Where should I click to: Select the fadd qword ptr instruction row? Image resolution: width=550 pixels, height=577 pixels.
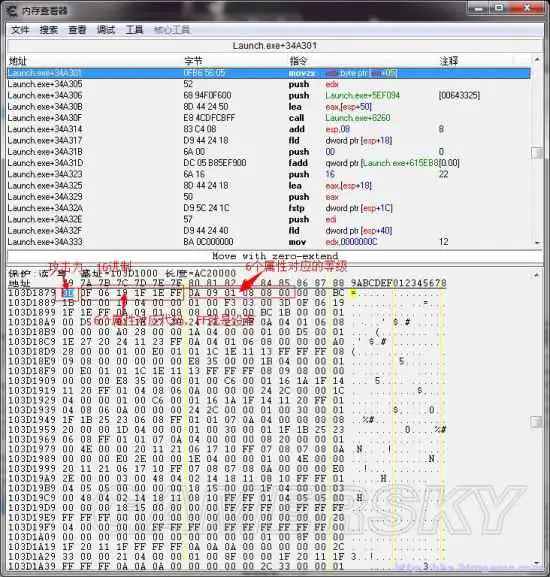click(x=269, y=163)
